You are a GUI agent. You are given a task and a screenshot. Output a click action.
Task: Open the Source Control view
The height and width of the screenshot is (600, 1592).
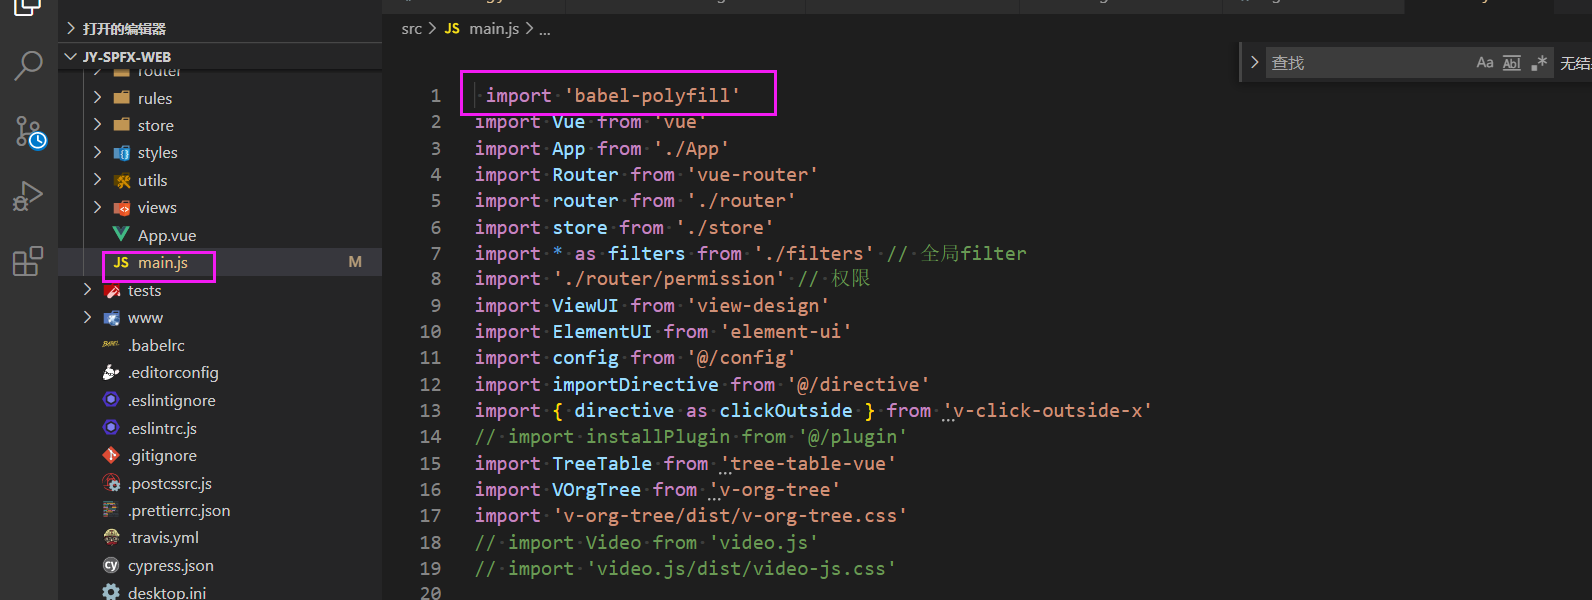click(30, 132)
